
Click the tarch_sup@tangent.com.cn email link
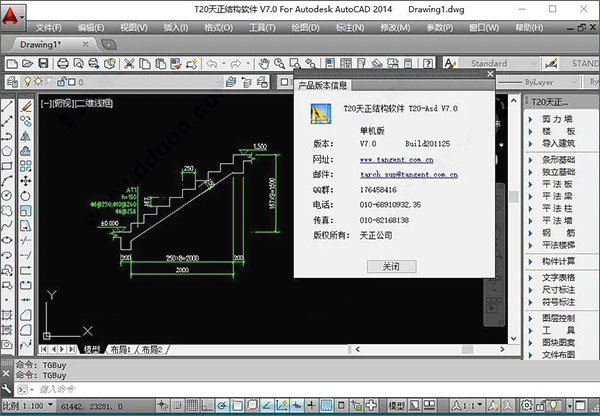[x=409, y=175]
